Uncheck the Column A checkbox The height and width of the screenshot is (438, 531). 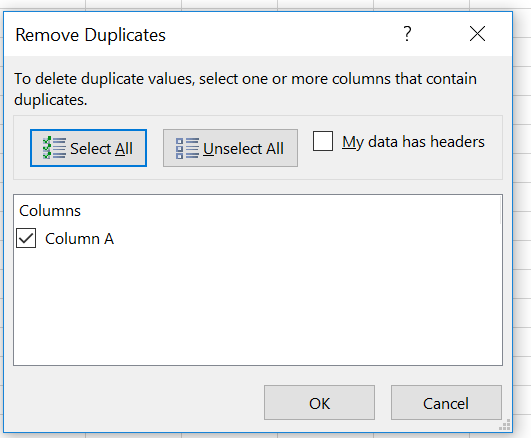tap(26, 238)
